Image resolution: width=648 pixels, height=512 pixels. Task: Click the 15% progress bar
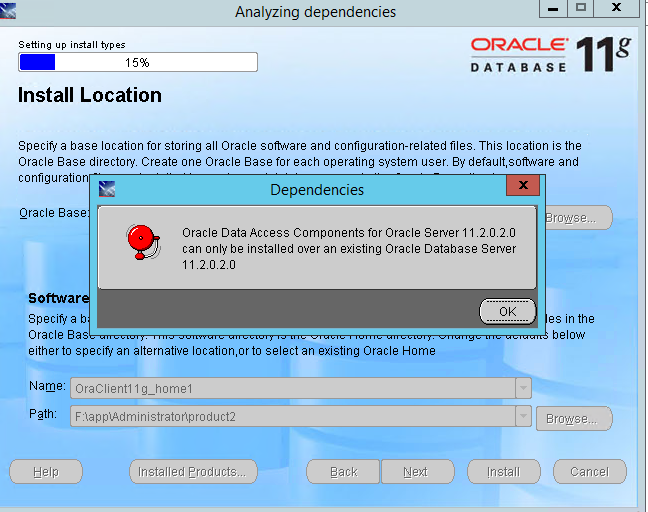pyautogui.click(x=138, y=62)
